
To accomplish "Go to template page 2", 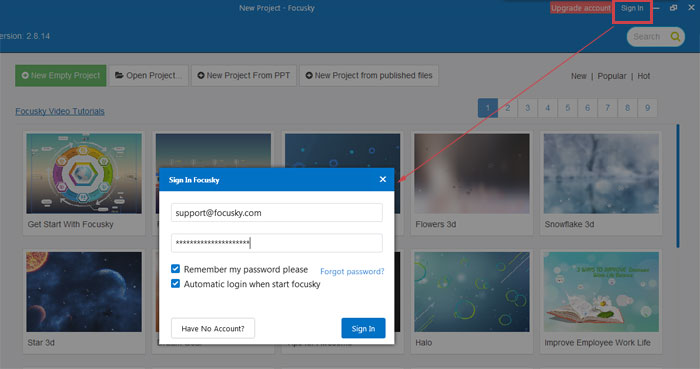I will (x=508, y=108).
